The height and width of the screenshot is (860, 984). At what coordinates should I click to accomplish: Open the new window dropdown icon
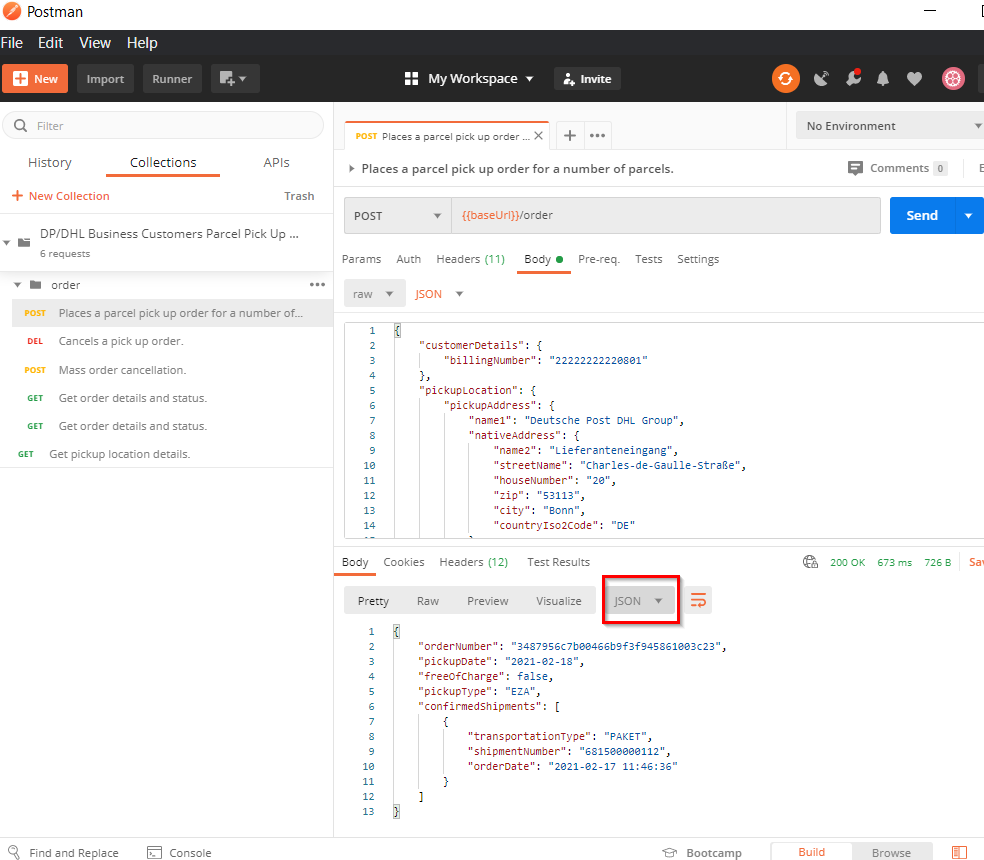click(235, 79)
